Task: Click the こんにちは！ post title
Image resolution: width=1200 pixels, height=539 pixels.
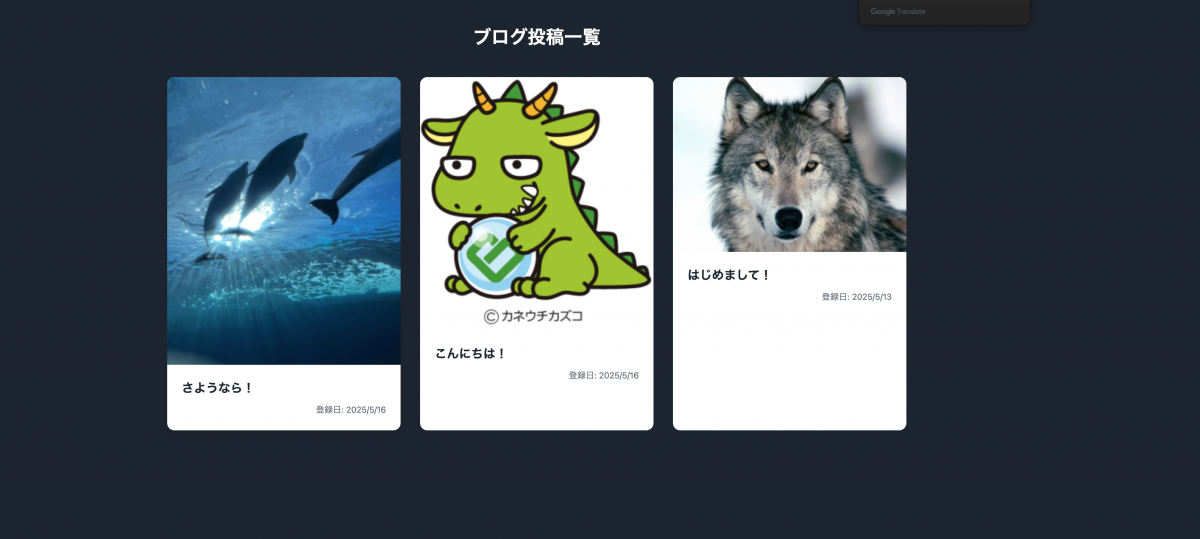Action: (x=471, y=354)
